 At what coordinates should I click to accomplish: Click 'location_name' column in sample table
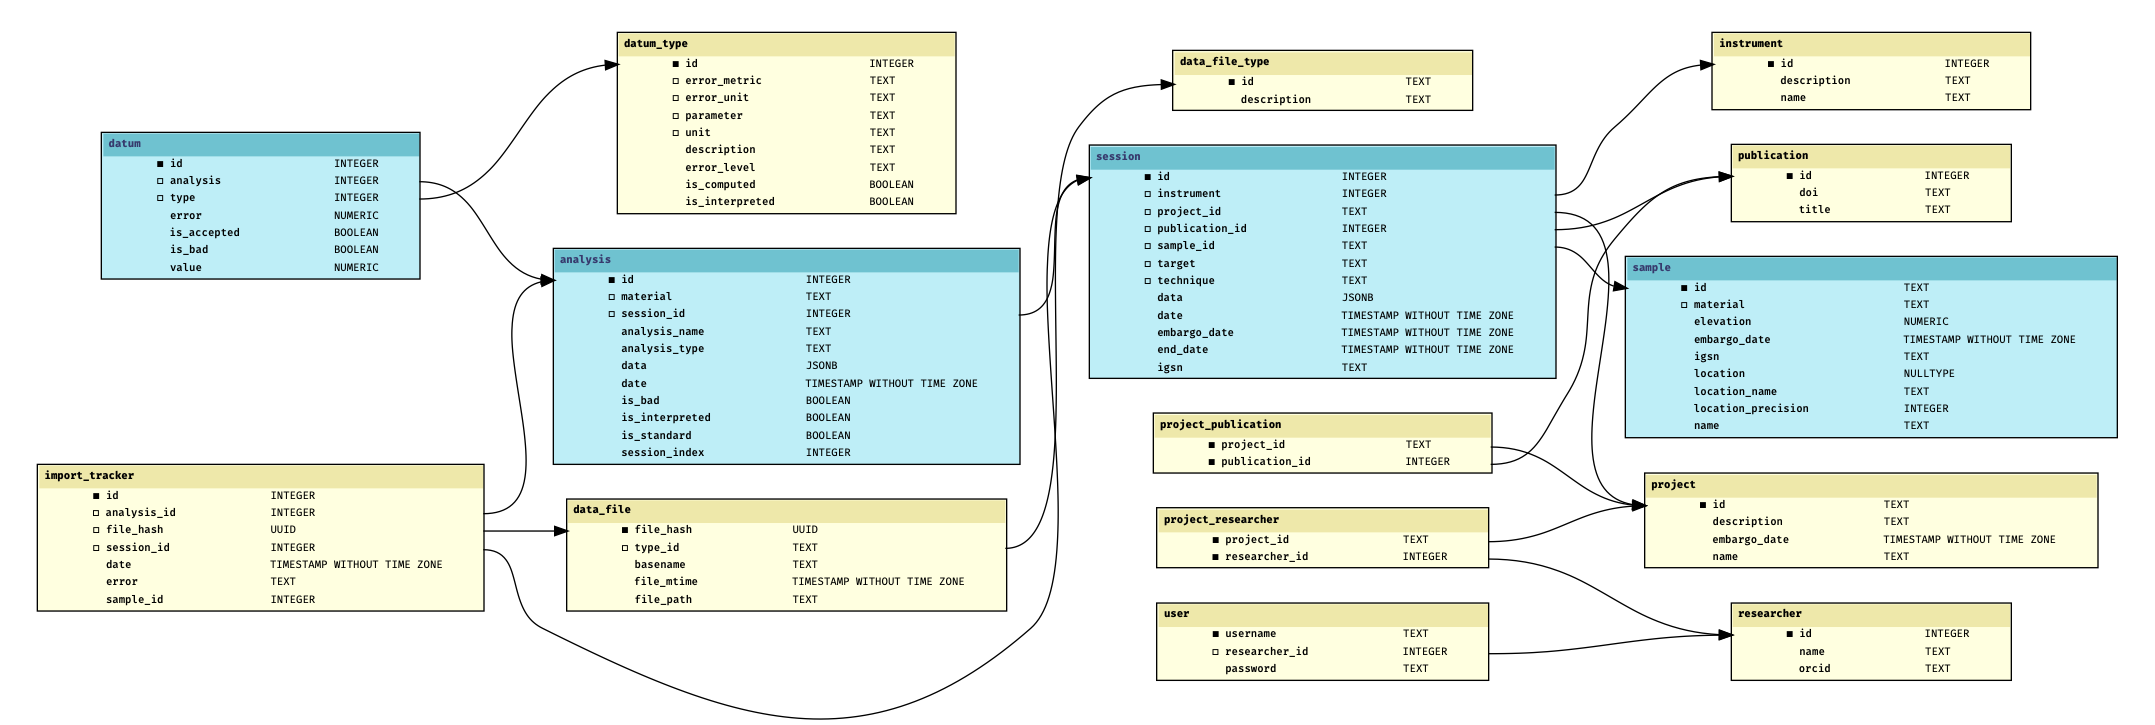coord(1735,392)
